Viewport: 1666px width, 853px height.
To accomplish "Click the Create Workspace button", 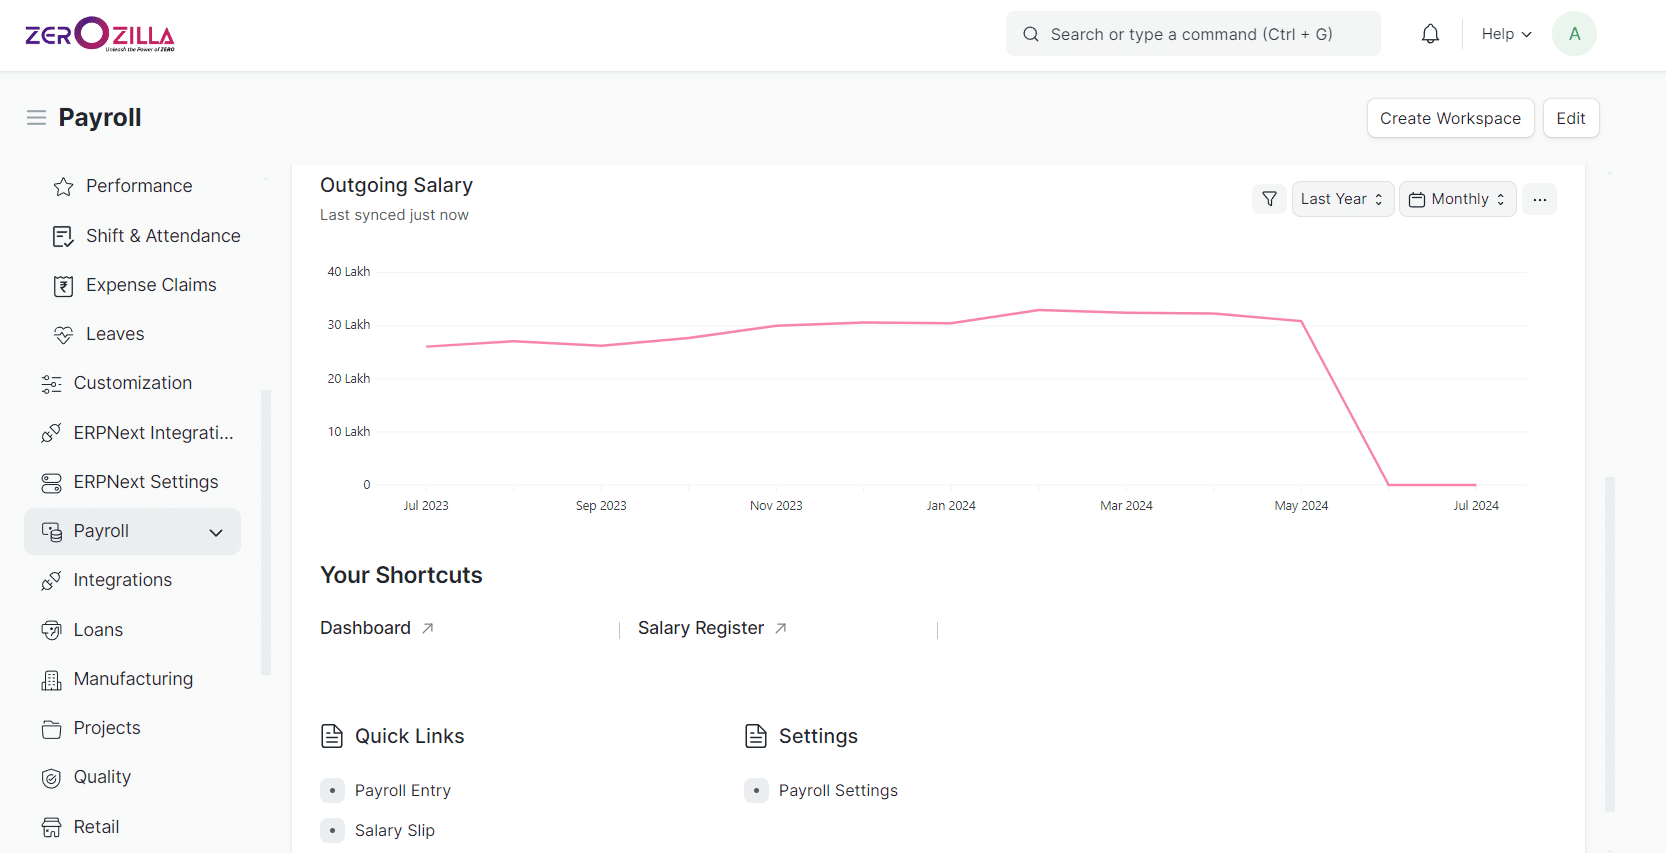I will (1449, 118).
